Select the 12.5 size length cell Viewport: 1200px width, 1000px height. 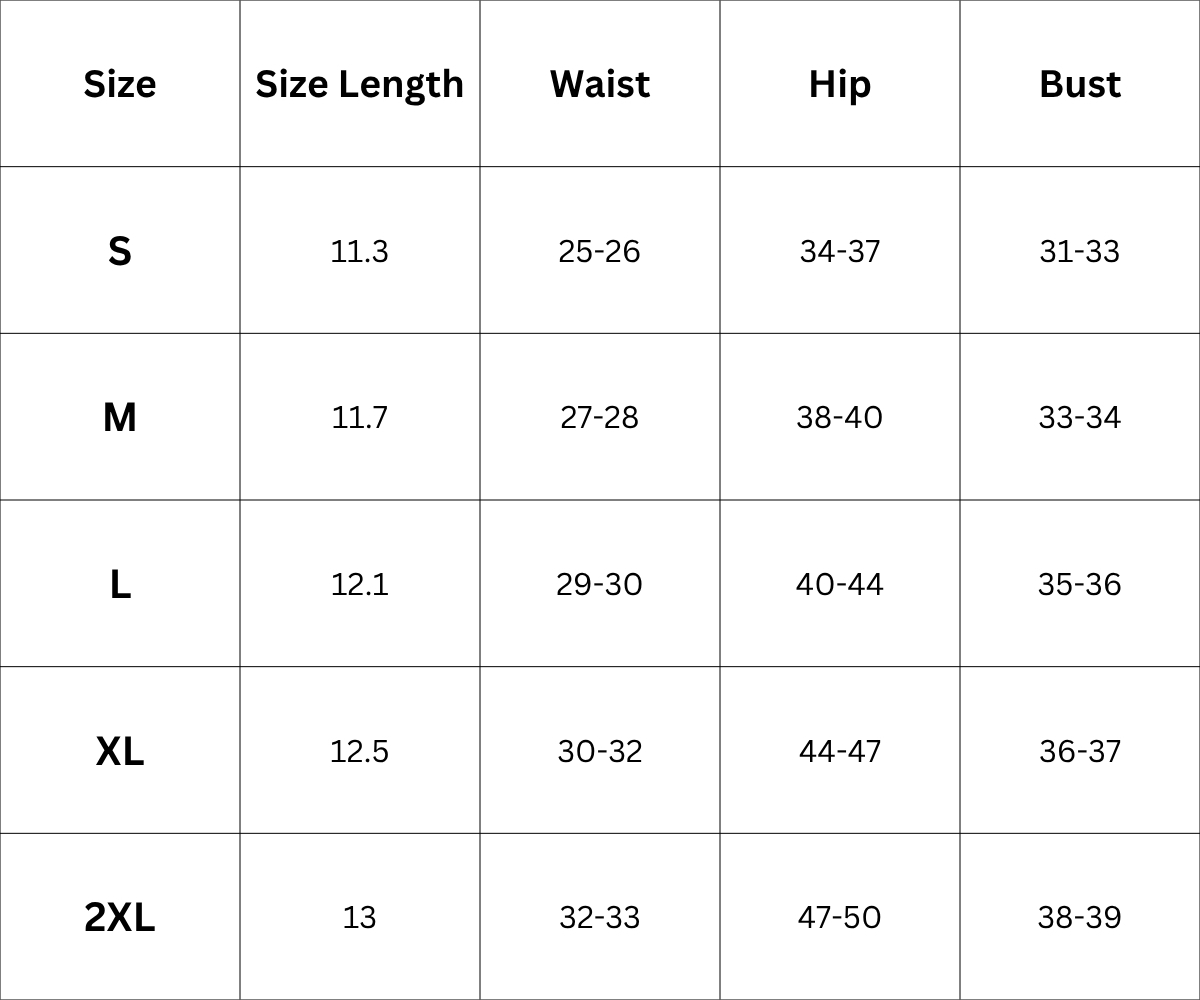pyautogui.click(x=359, y=751)
